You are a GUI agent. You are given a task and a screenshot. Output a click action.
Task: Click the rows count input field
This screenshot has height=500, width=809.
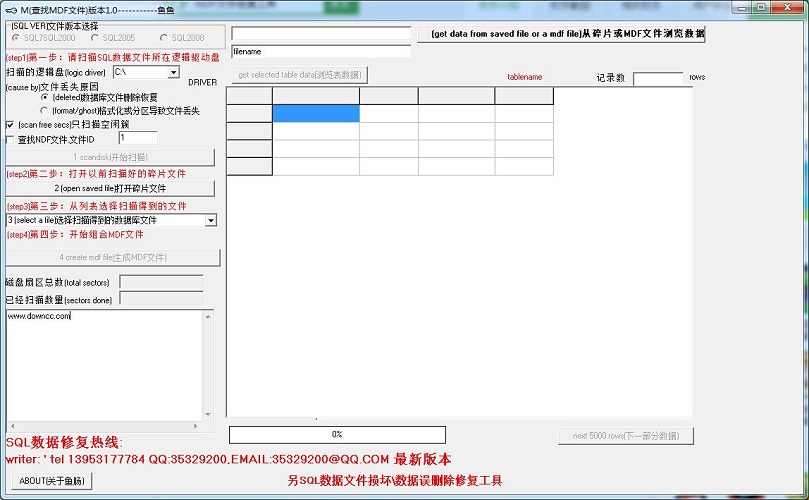click(x=658, y=79)
